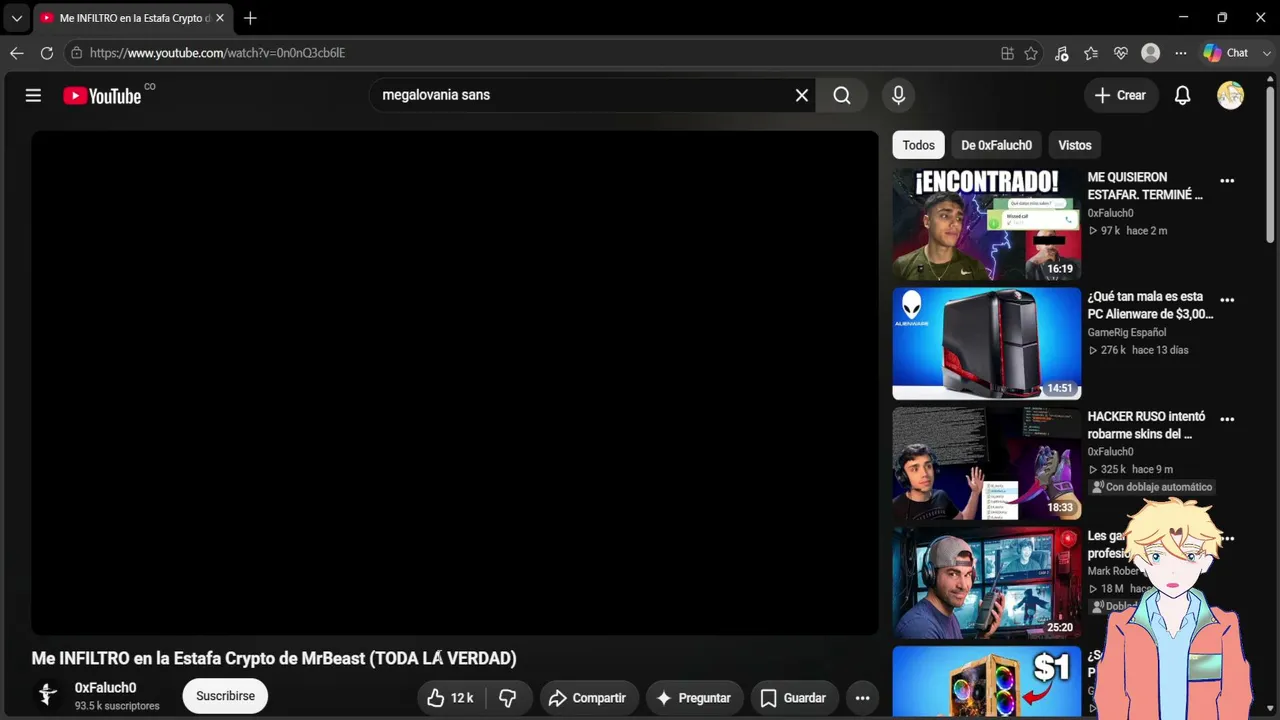Viewport: 1280px width, 720px height.
Task: Open the 'ME QUISIERON ESTAFAR' video title
Action: tap(1145, 186)
